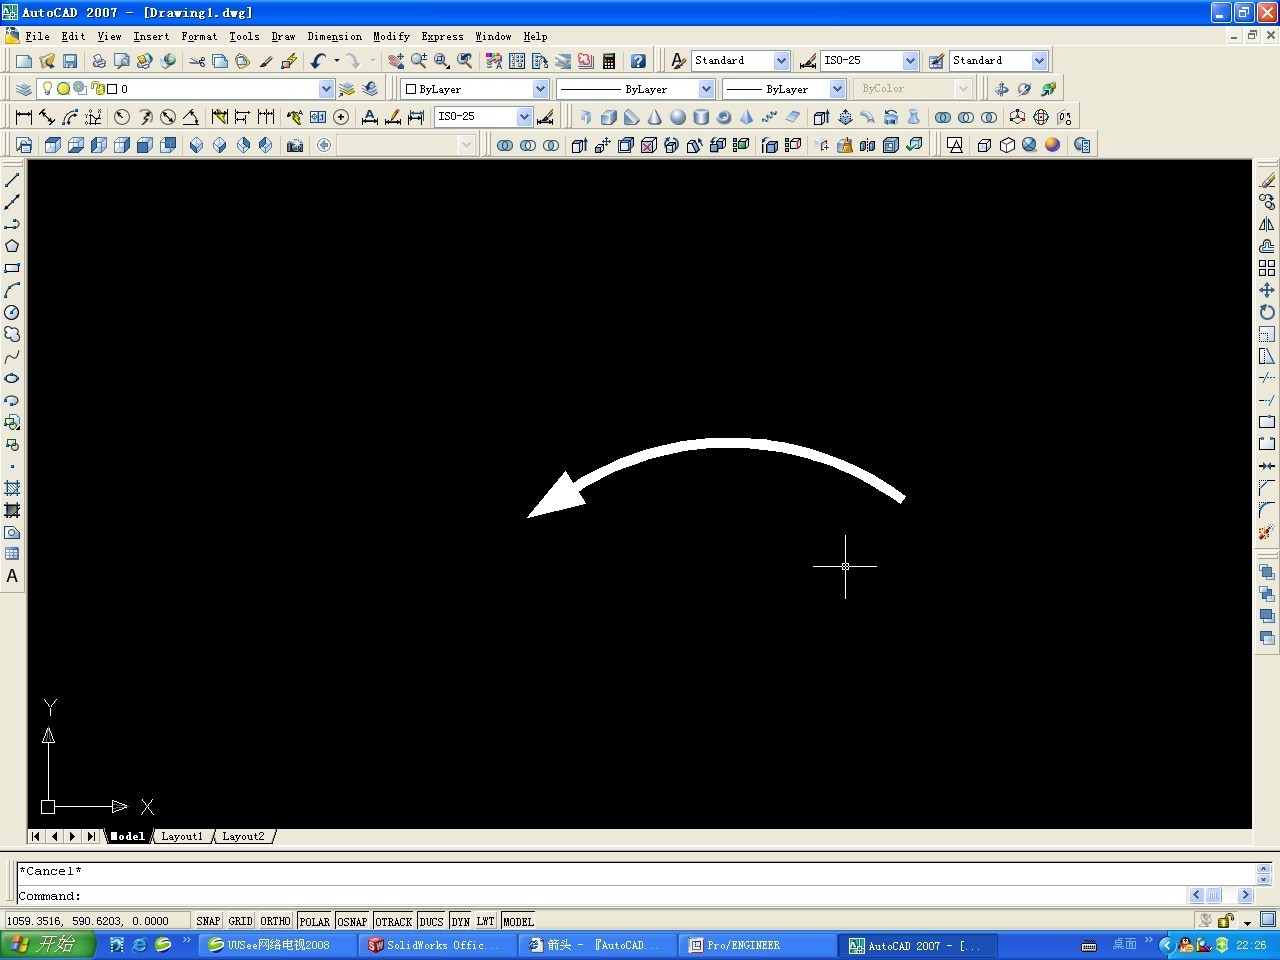Image resolution: width=1280 pixels, height=960 pixels.
Task: Open the Help question mark icon
Action: pyautogui.click(x=638, y=61)
